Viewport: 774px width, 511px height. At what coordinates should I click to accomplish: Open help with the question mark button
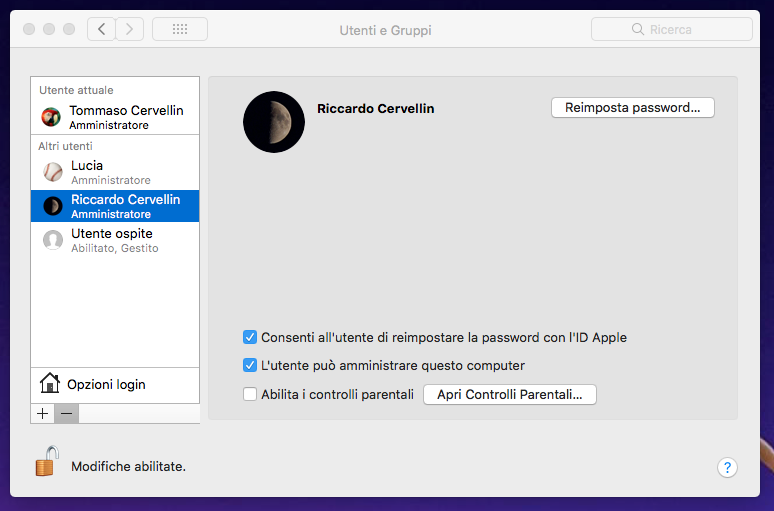coord(727,467)
